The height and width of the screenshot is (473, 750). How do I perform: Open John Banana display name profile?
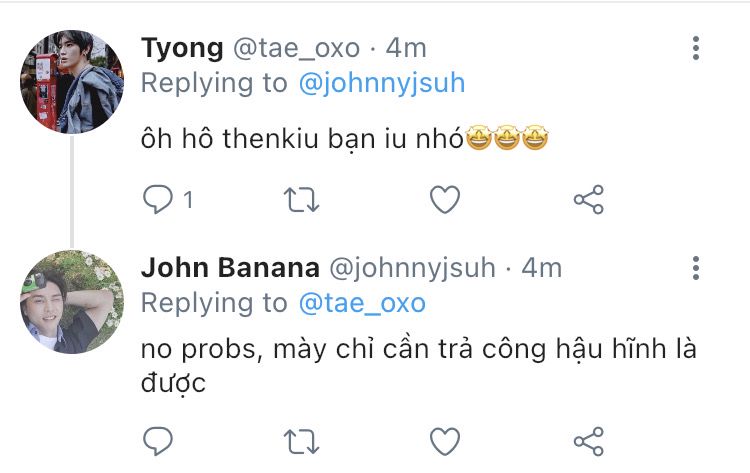[231, 268]
